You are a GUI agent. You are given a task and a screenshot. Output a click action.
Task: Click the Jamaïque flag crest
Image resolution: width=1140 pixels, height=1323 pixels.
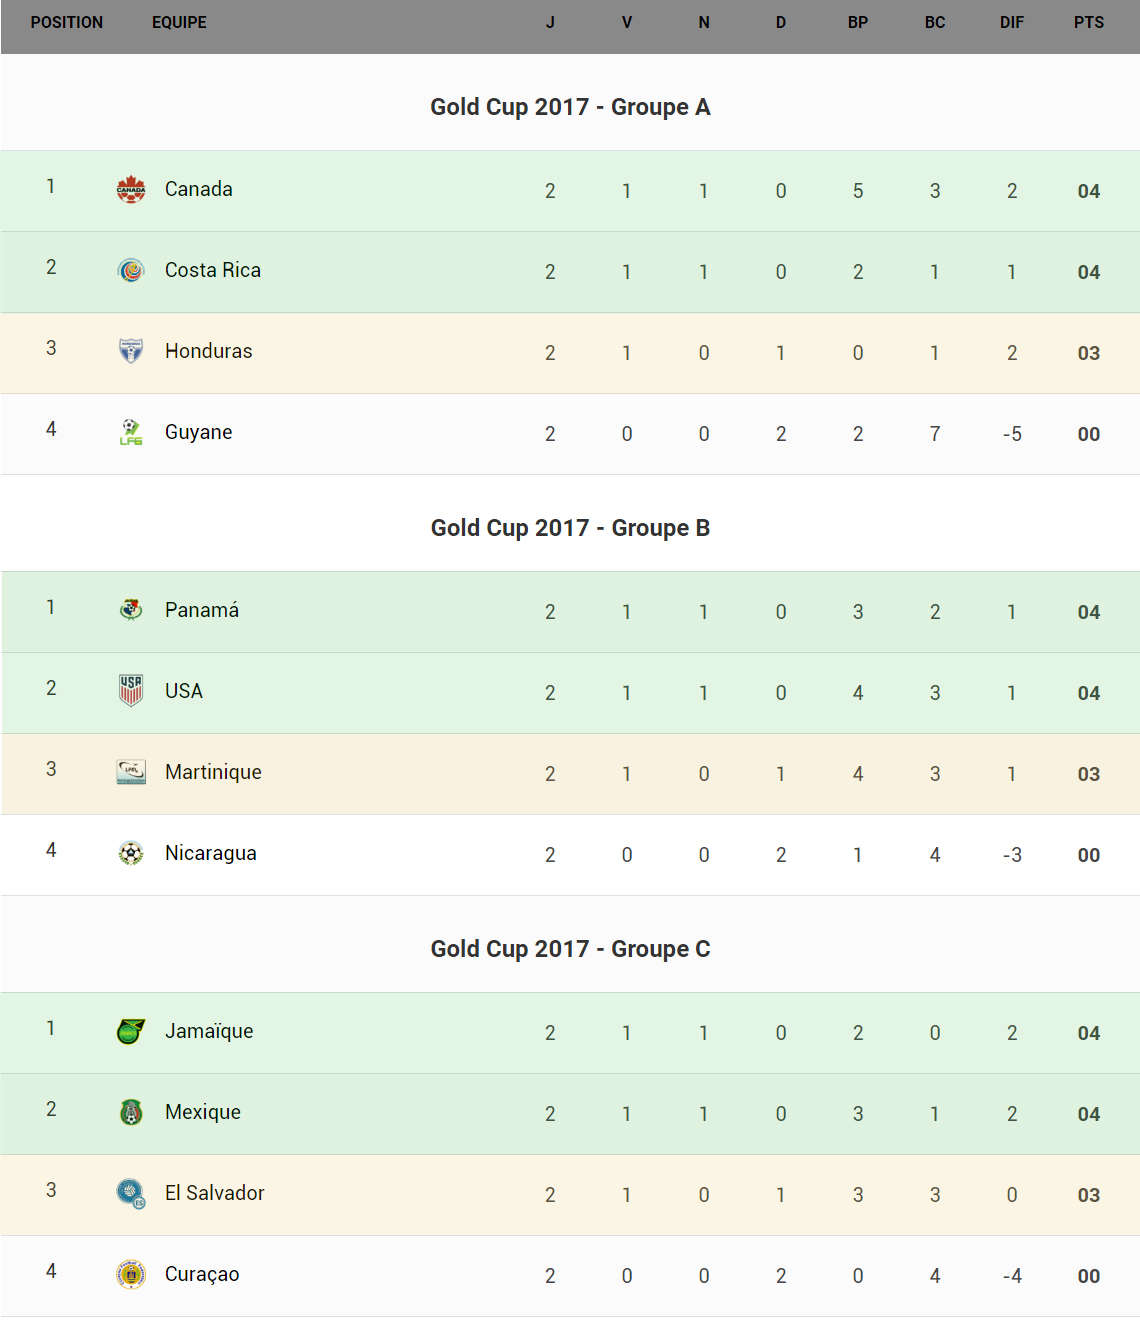coord(131,1031)
